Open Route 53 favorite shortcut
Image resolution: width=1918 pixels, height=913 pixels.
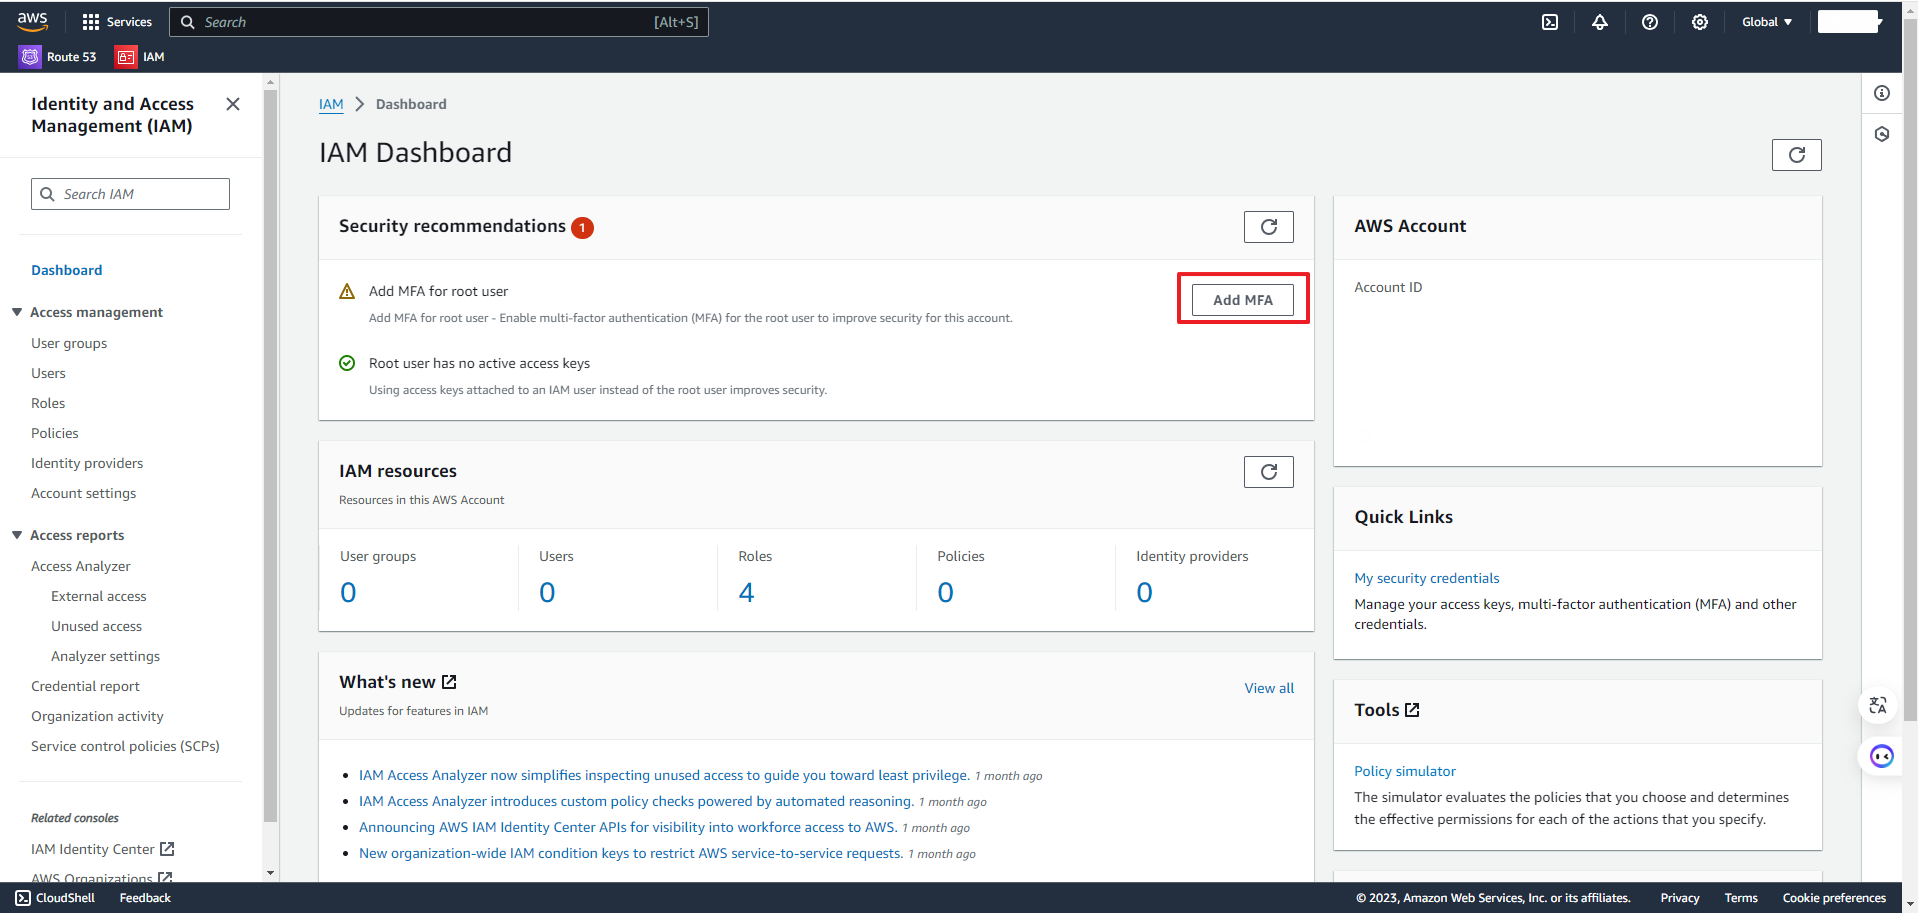tap(58, 57)
